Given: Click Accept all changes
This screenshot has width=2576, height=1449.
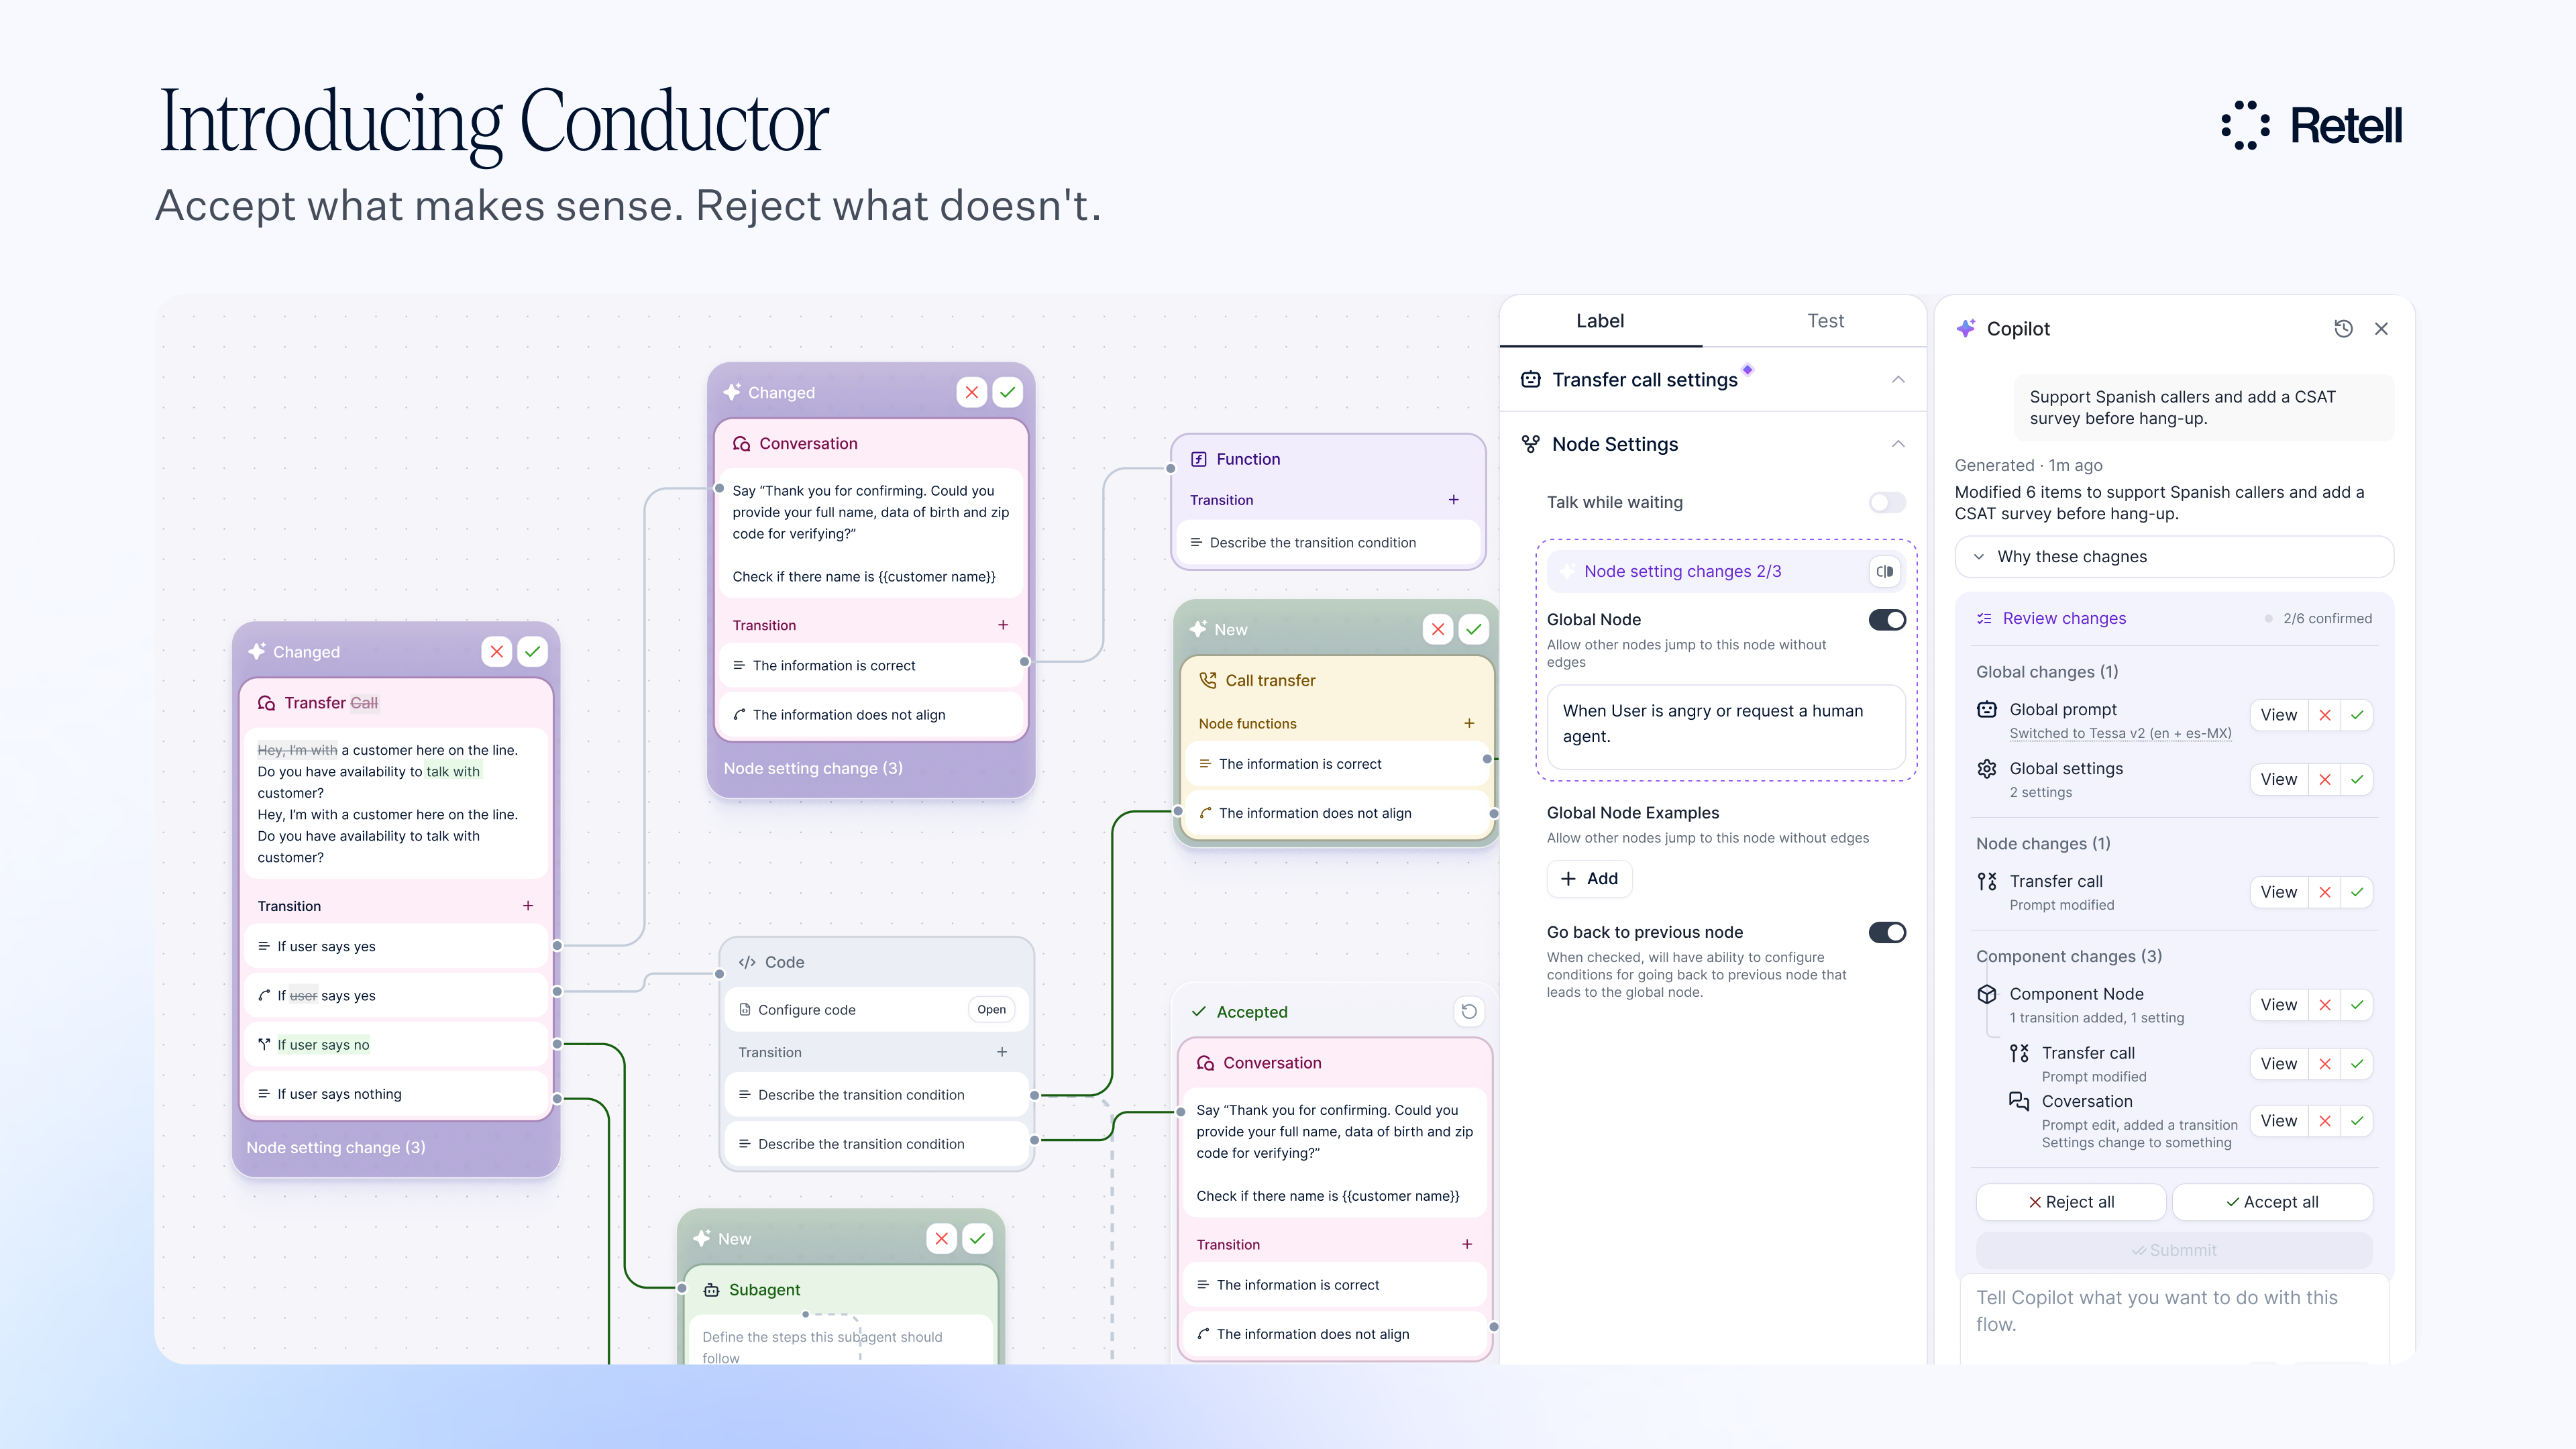Looking at the screenshot, I should [2272, 1202].
